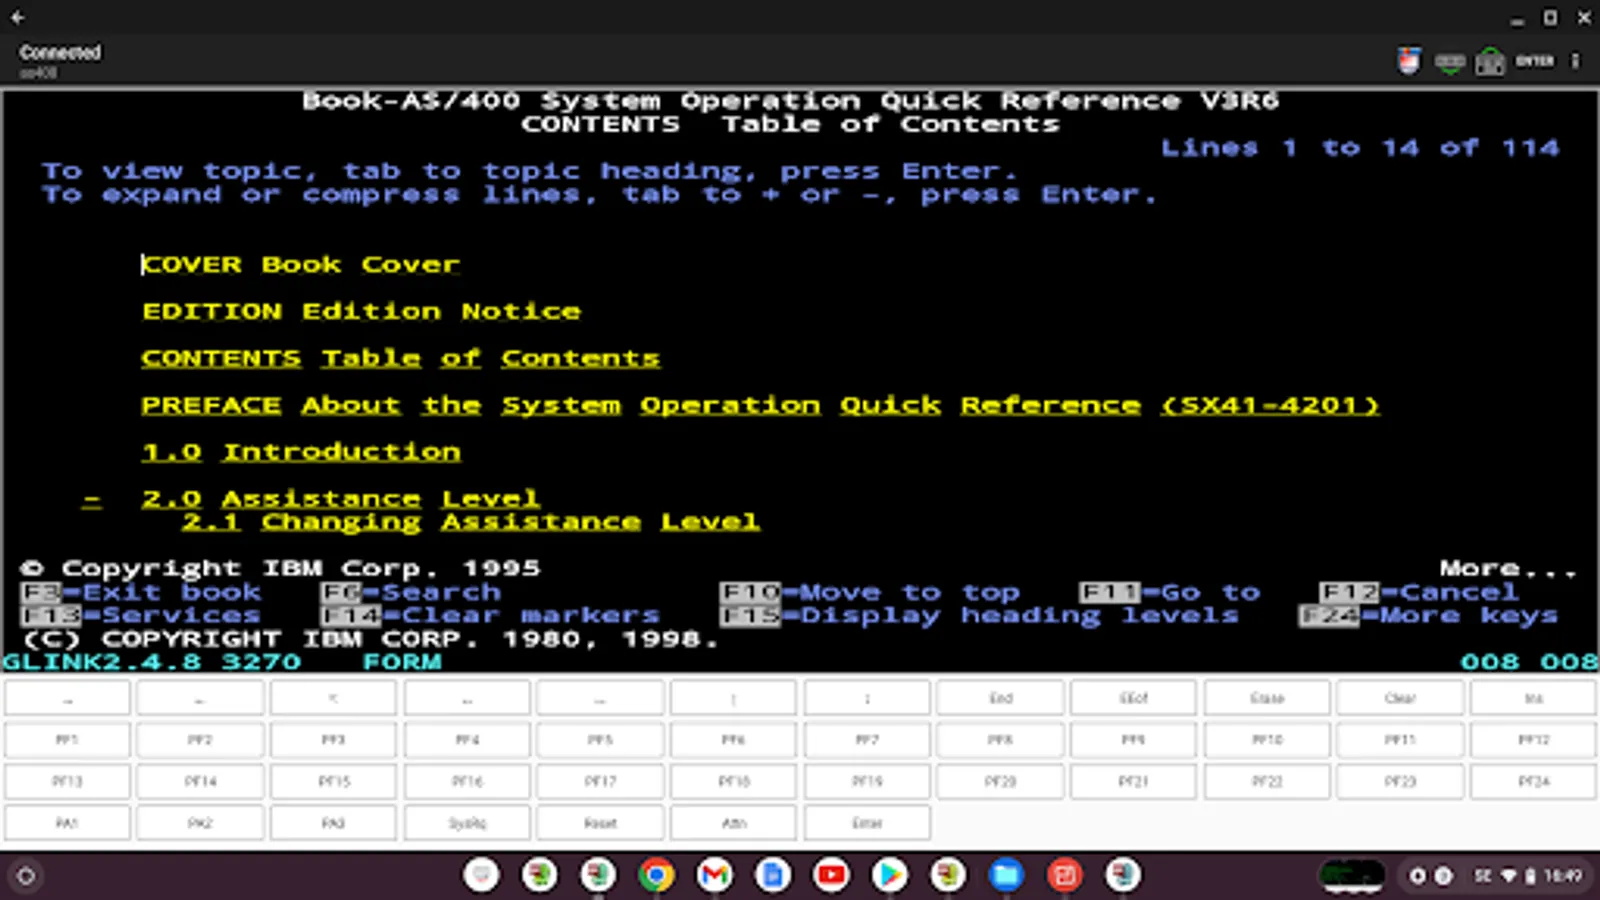Tap the PF12 key
This screenshot has height=900, width=1600.
(1534, 740)
